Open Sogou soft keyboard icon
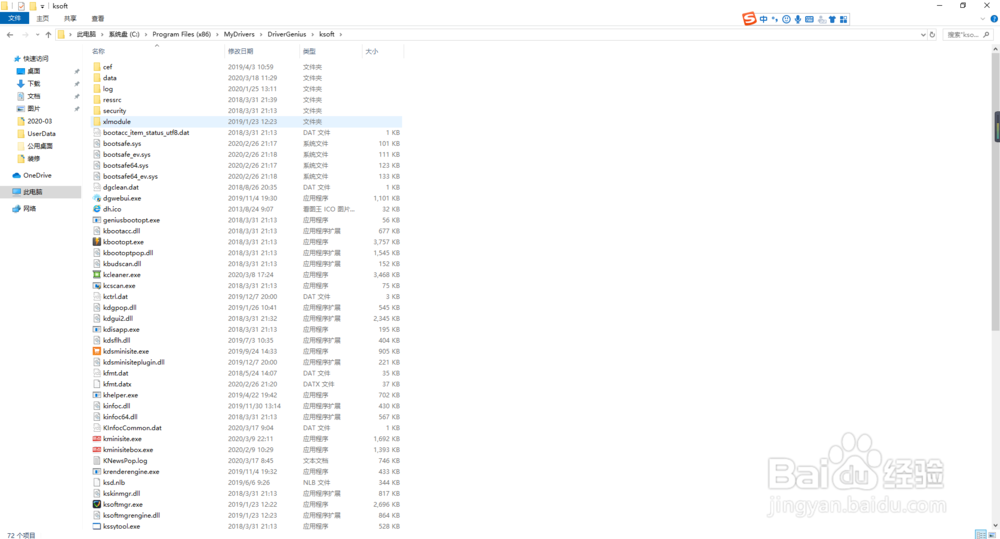Image resolution: width=1000 pixels, height=539 pixels. [809, 19]
